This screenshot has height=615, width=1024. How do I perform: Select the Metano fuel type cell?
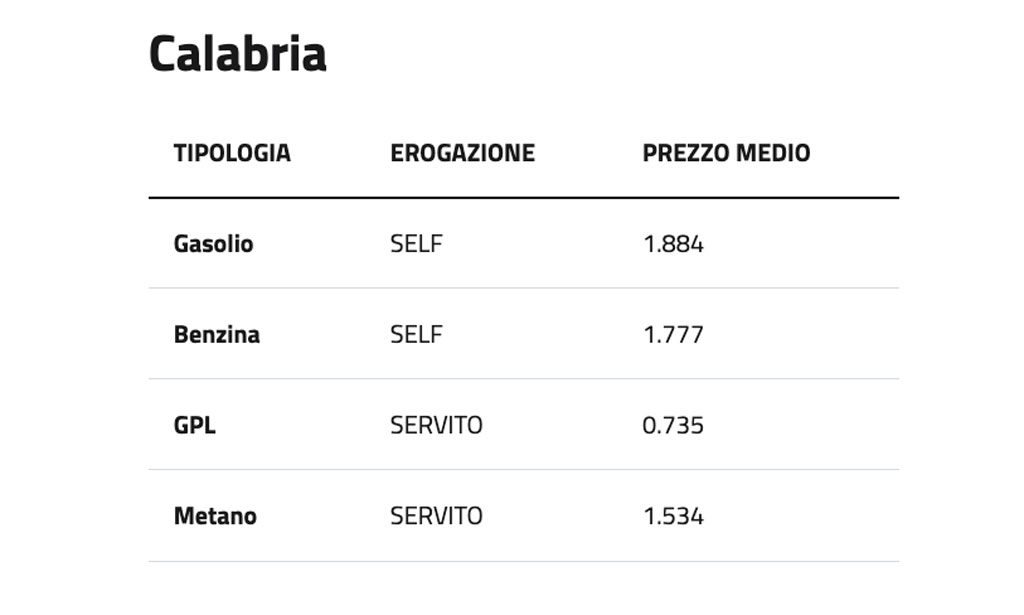[x=215, y=516]
